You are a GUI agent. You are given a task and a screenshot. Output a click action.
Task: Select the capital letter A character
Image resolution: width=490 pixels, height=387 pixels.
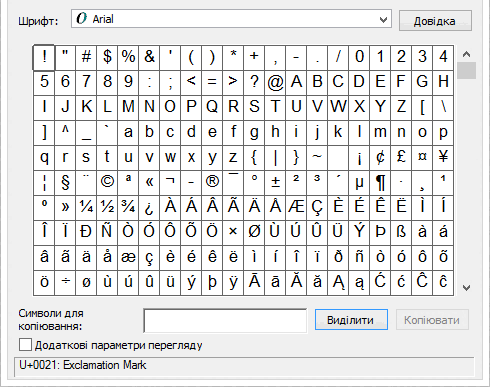[296, 82]
